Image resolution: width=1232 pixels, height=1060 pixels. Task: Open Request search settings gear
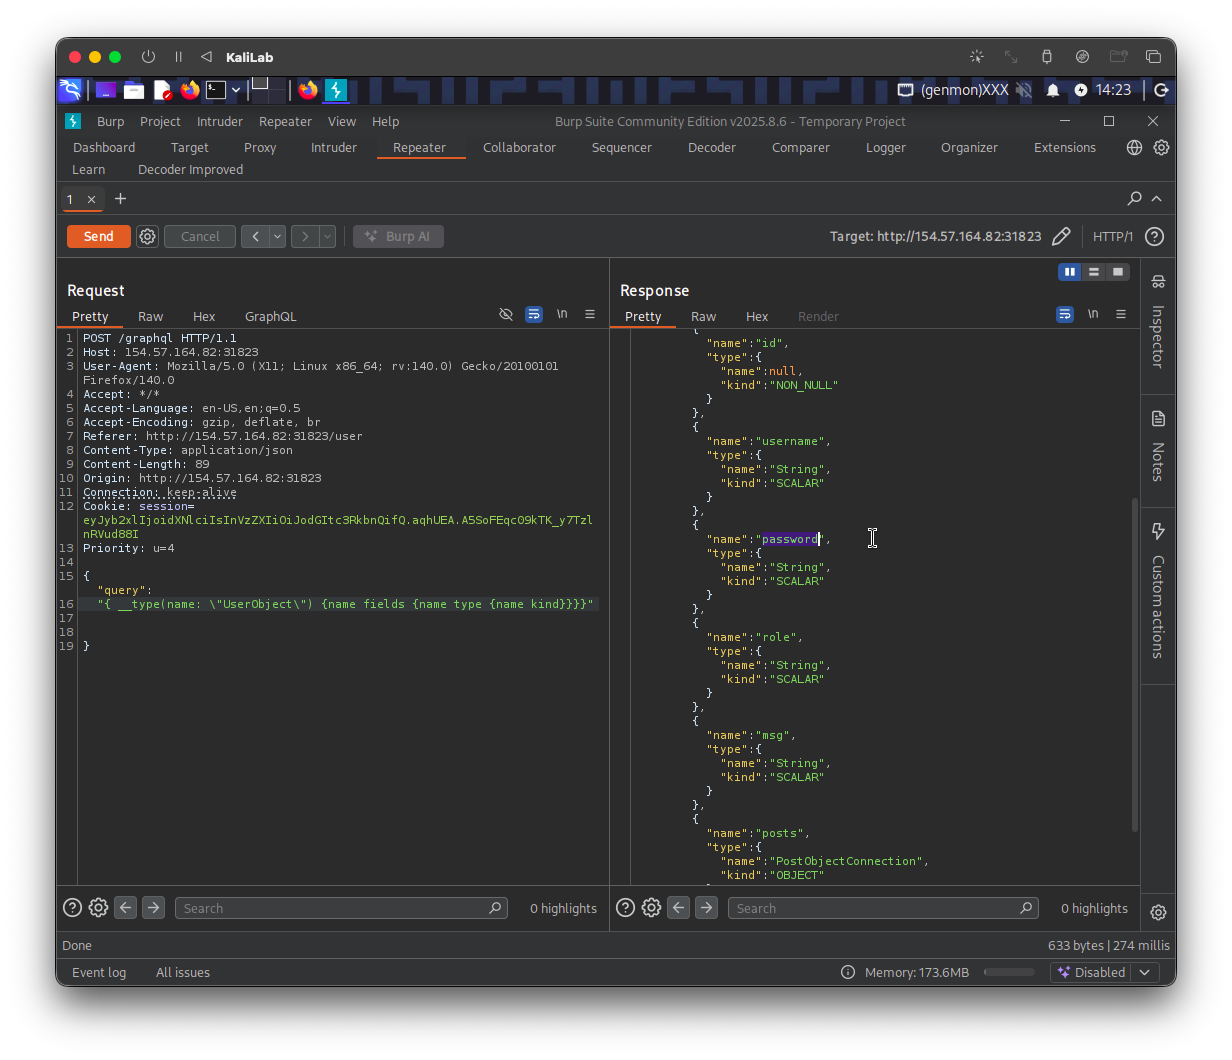(98, 908)
